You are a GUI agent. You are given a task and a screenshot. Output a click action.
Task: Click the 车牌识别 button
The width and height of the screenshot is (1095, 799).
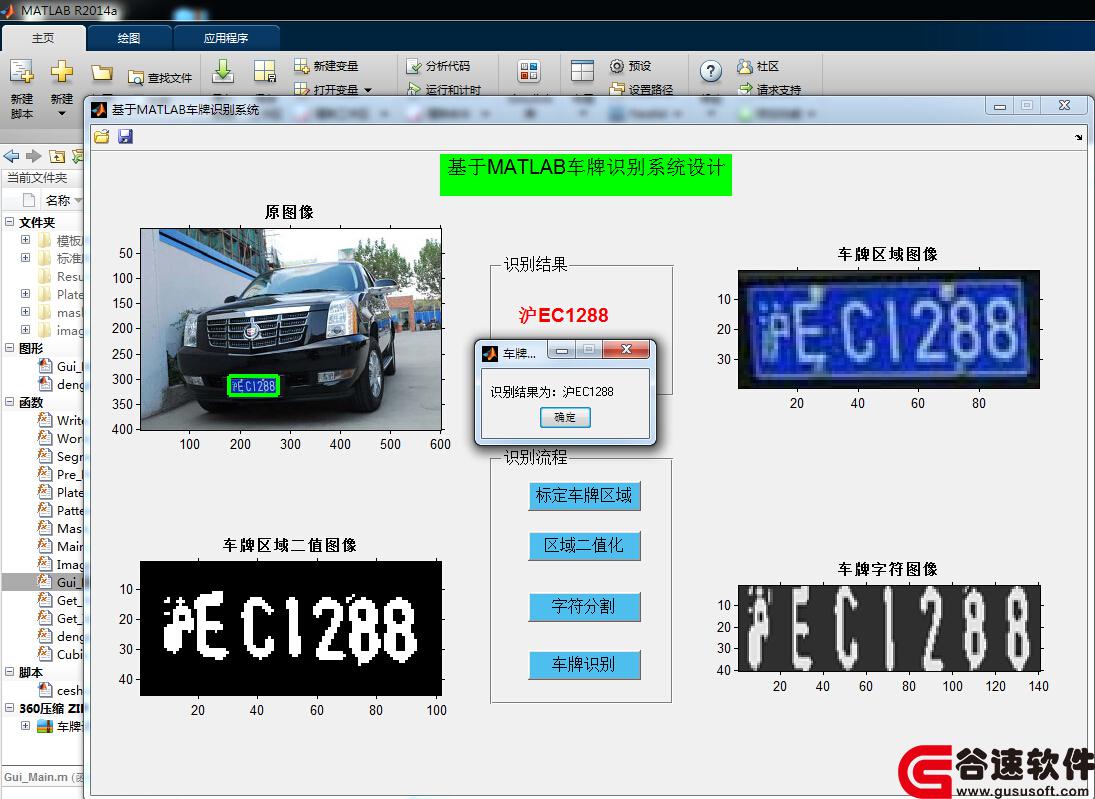(x=584, y=664)
